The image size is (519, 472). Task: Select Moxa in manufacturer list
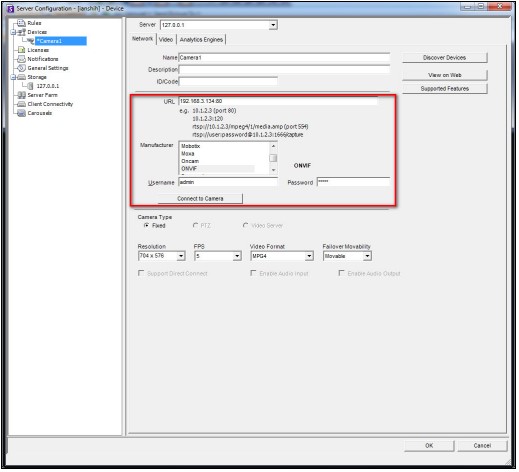(188, 153)
